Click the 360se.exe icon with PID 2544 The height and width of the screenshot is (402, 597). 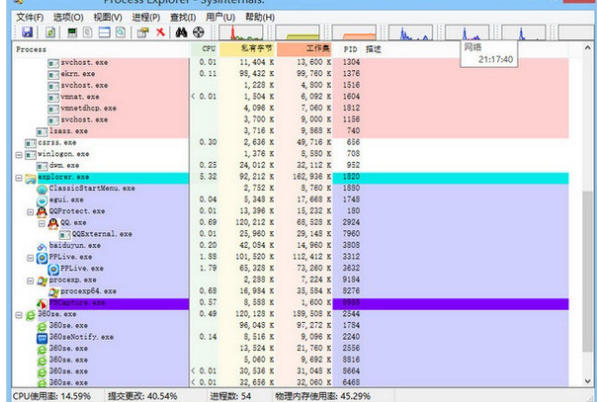[30, 316]
